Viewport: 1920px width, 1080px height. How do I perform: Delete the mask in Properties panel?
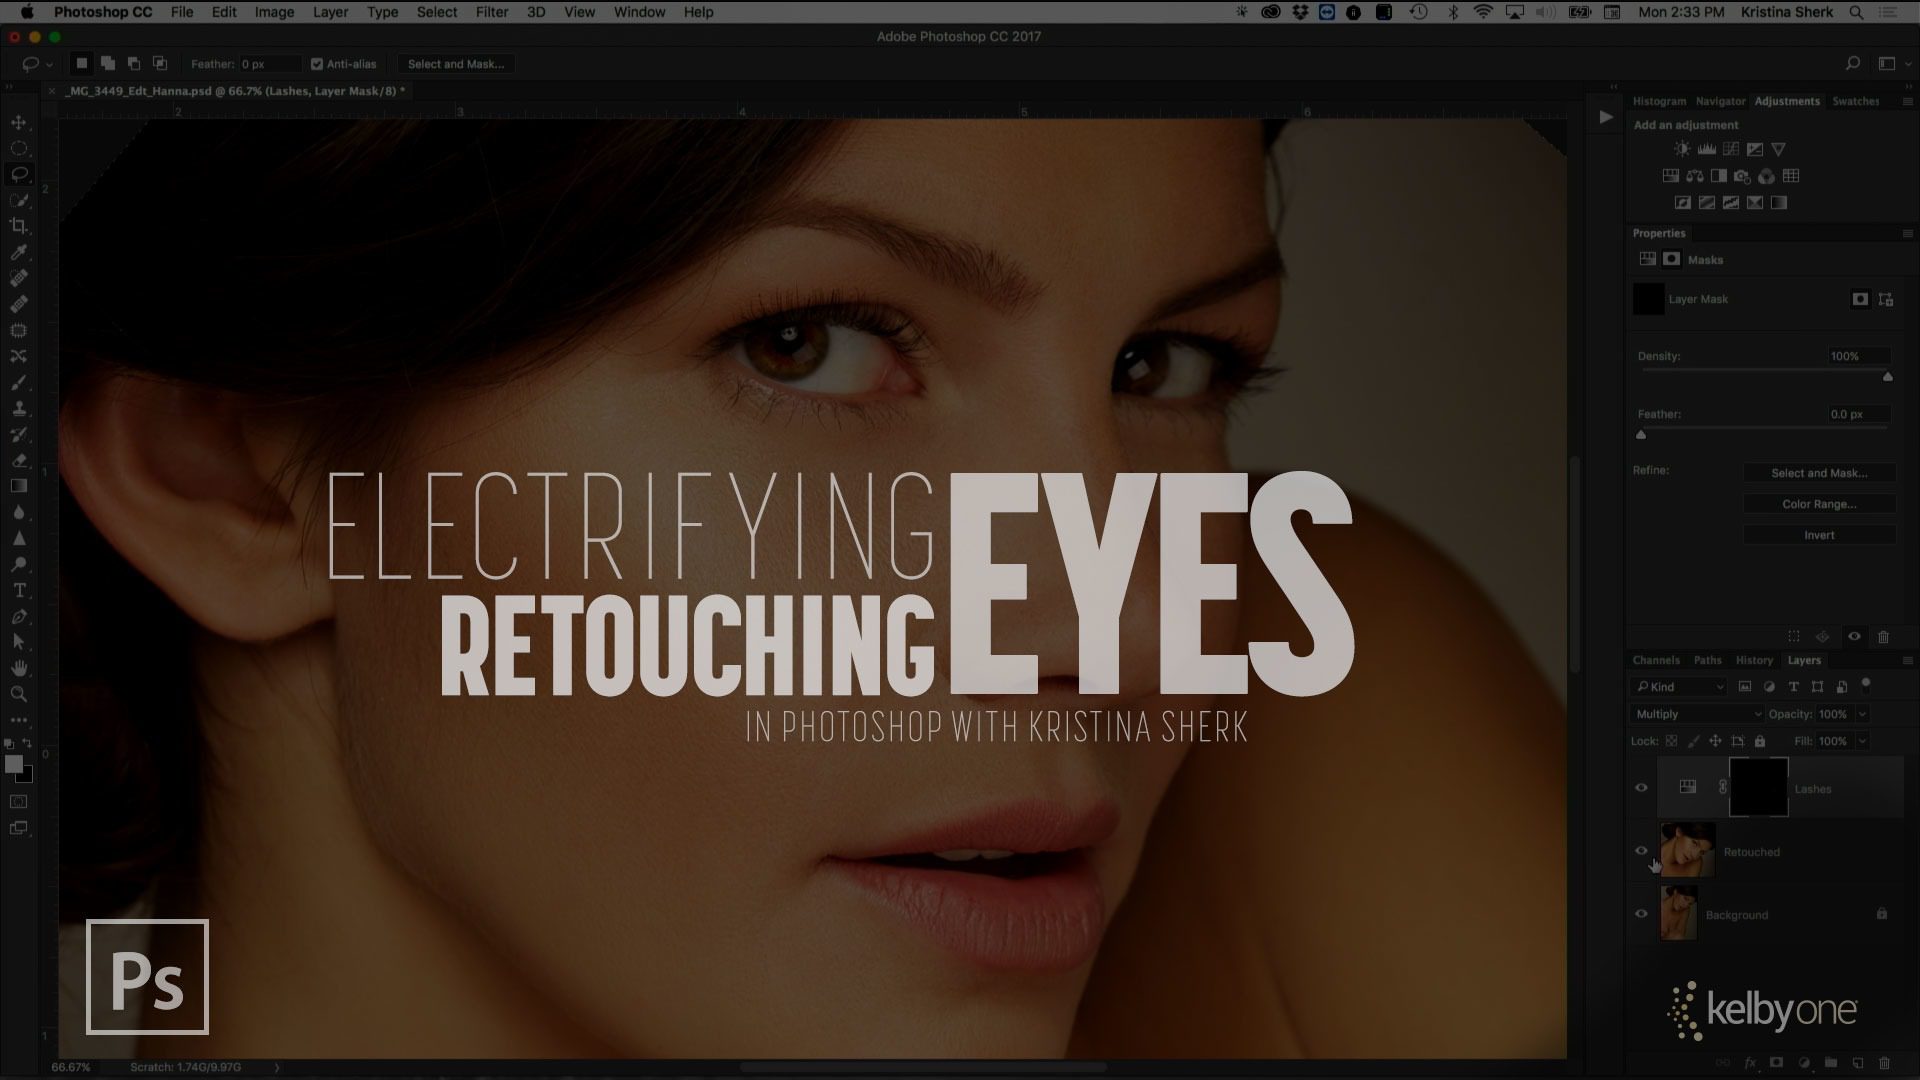[1884, 637]
